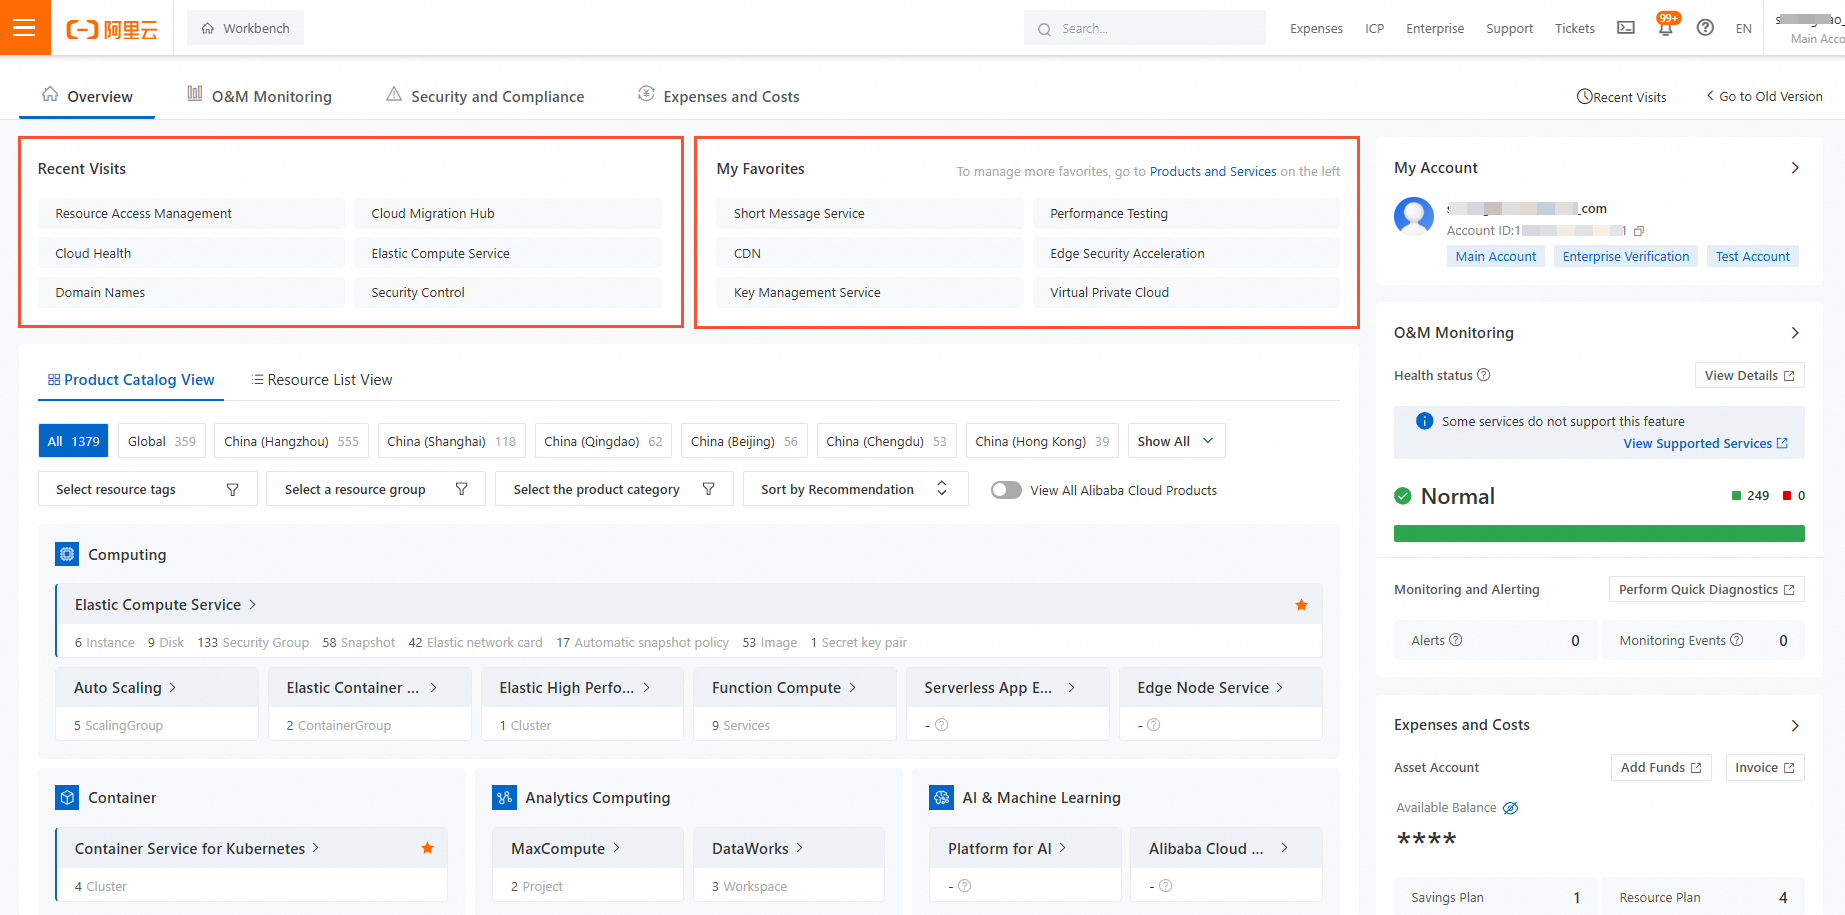Open the Select the product category filter
Image resolution: width=1845 pixels, height=915 pixels.
pyautogui.click(x=614, y=489)
